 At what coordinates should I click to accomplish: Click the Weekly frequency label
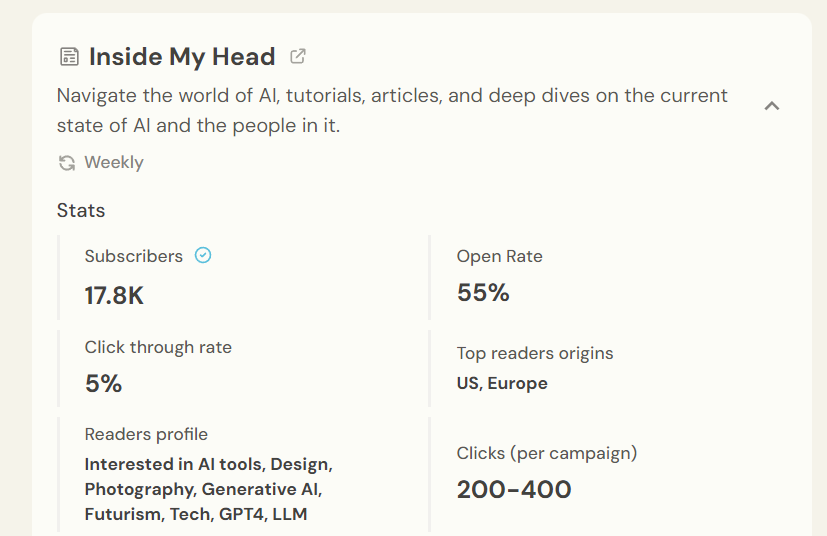[x=114, y=163]
